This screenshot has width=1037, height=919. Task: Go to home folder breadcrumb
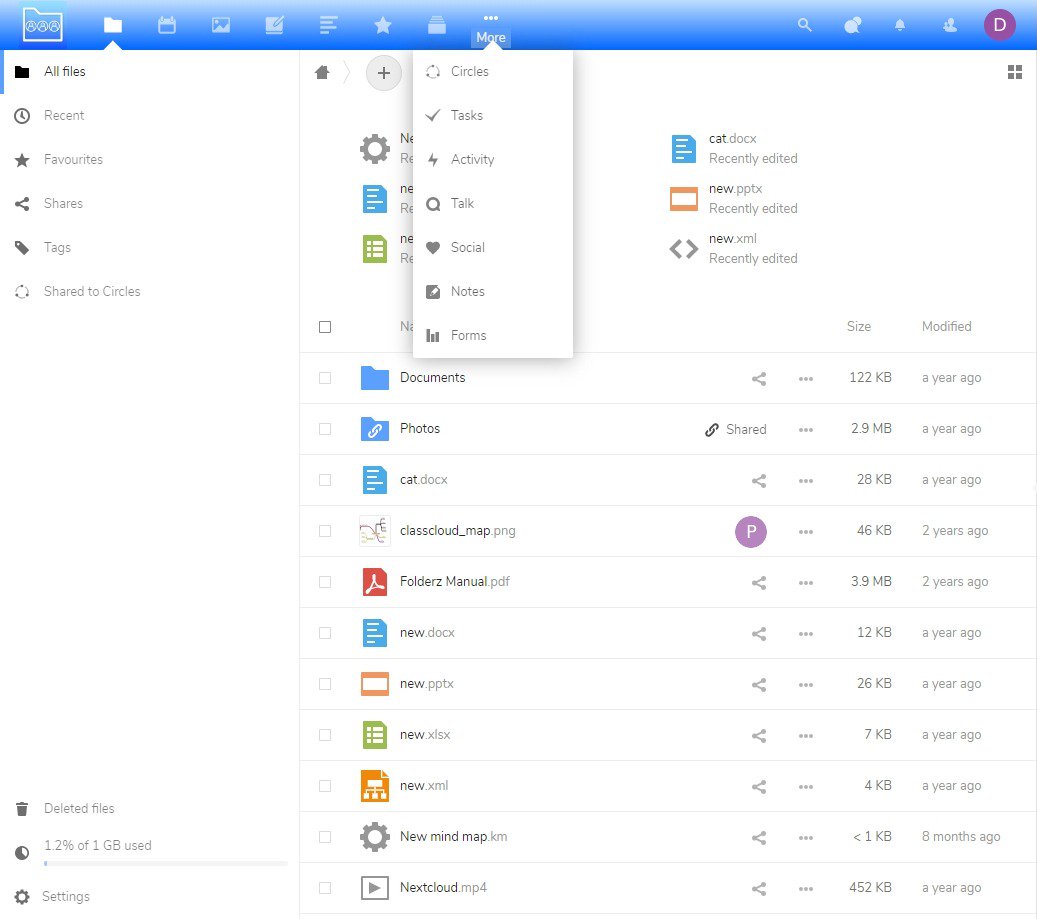[x=322, y=72]
